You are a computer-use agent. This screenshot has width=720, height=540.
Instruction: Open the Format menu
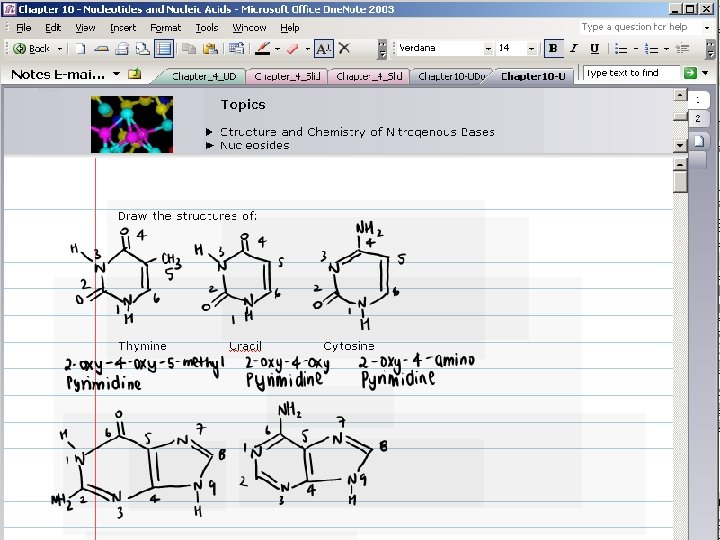165,28
